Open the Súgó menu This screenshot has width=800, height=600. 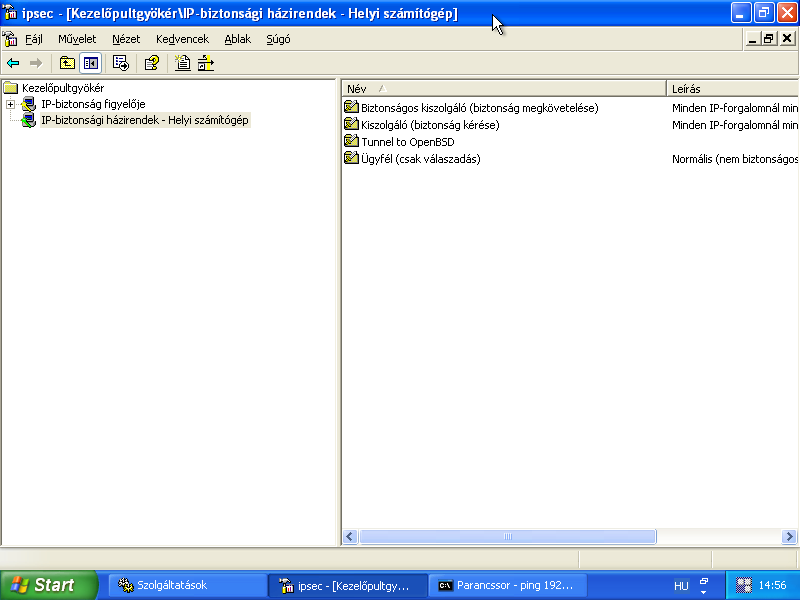pos(278,39)
